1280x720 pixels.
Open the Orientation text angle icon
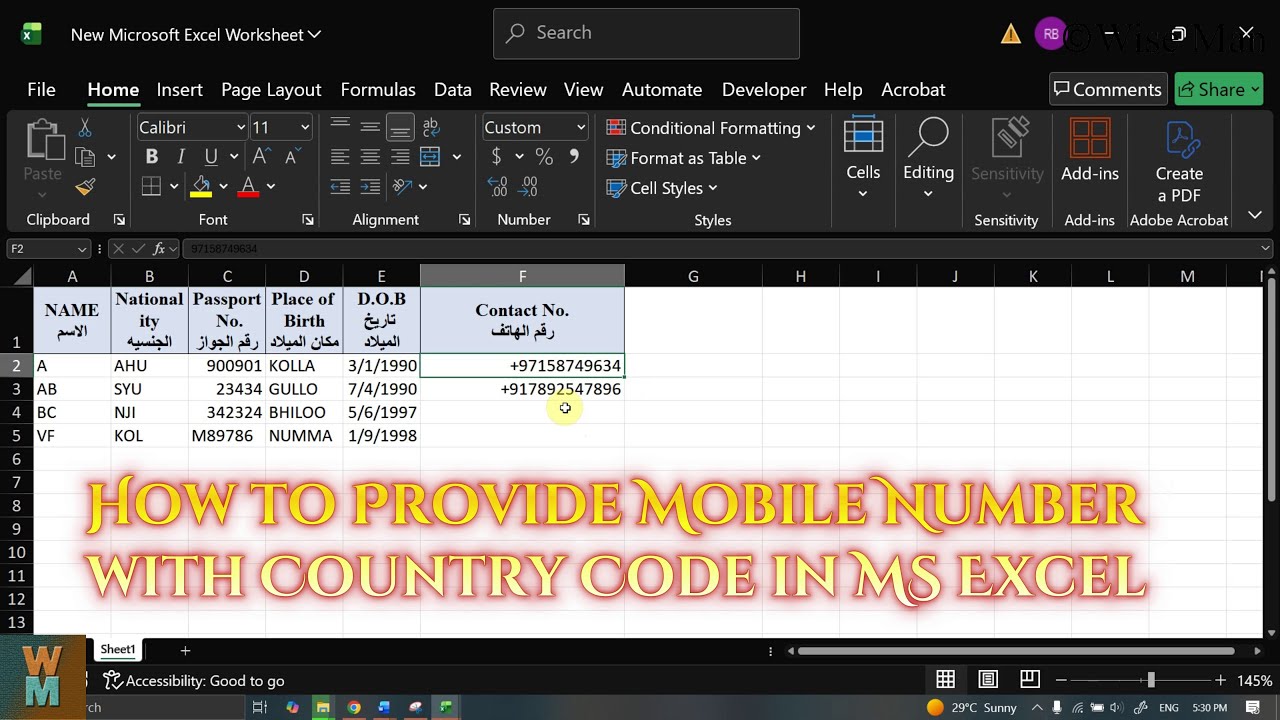click(x=402, y=186)
